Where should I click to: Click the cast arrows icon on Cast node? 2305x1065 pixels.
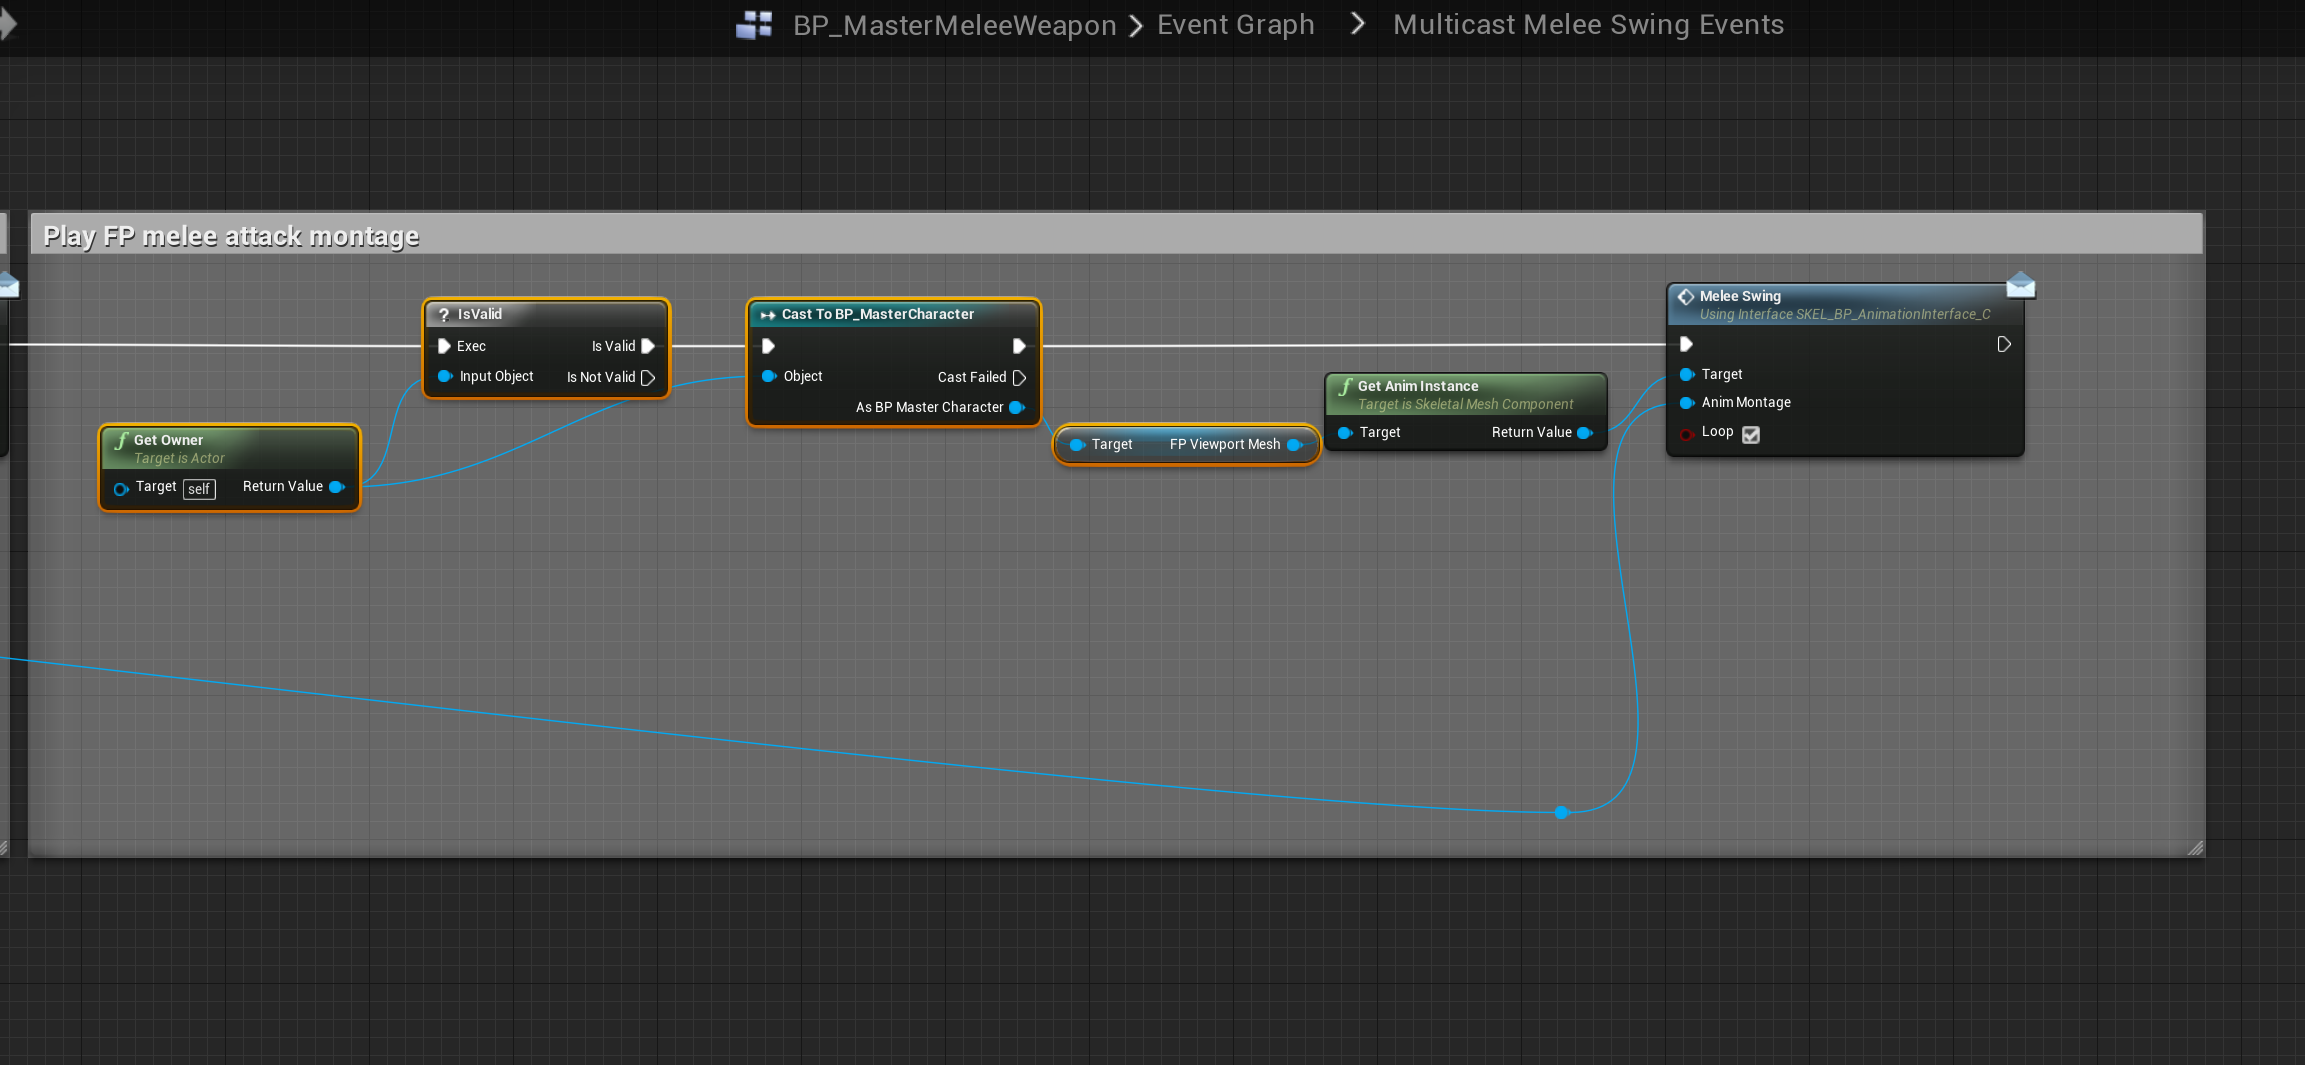coord(767,315)
